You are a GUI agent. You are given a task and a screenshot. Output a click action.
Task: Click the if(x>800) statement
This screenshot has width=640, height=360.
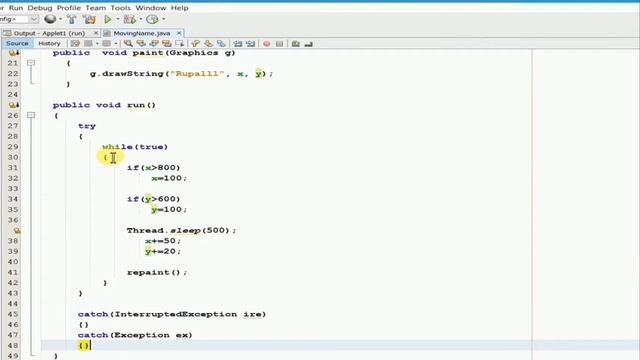click(x=153, y=168)
